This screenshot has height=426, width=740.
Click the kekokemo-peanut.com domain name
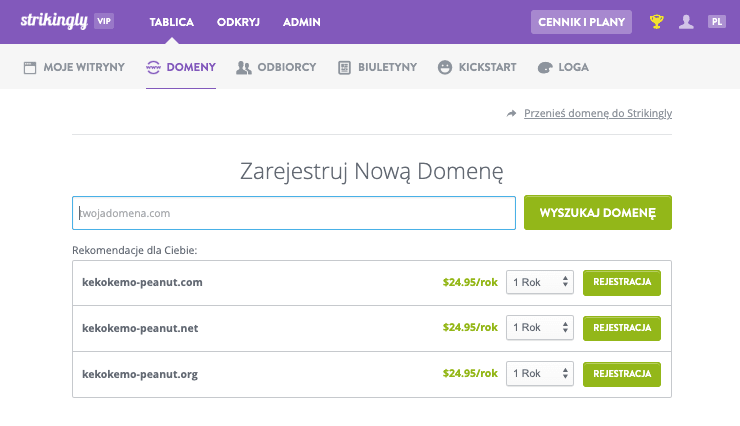point(142,282)
